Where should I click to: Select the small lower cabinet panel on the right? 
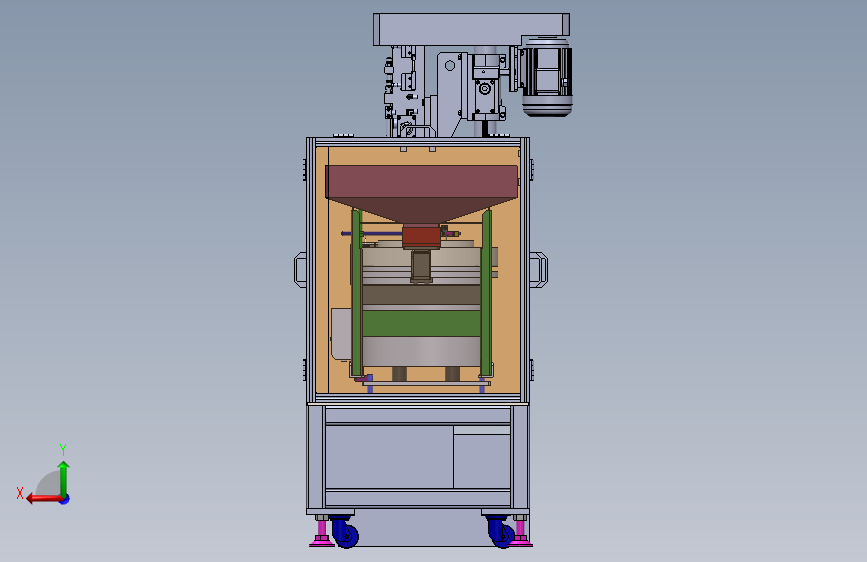click(x=482, y=461)
